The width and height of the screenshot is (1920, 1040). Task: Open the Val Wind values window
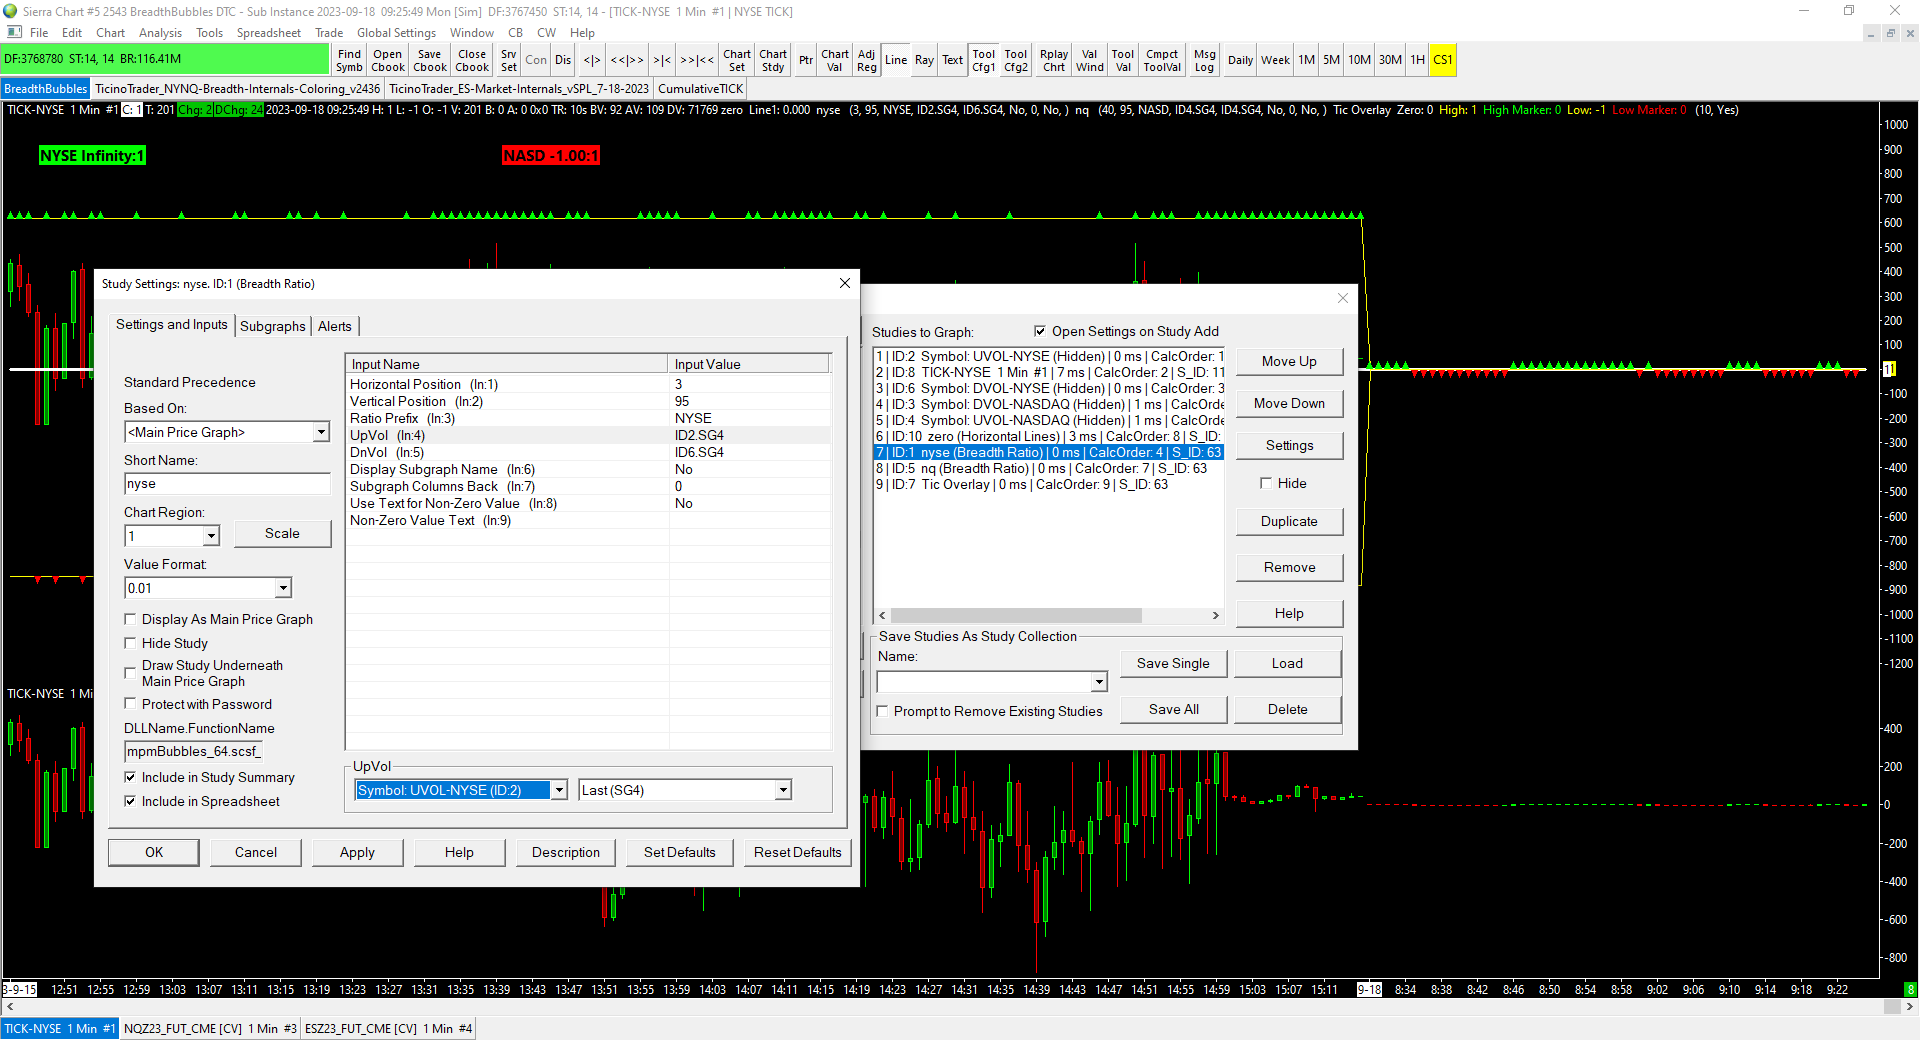click(x=1090, y=60)
